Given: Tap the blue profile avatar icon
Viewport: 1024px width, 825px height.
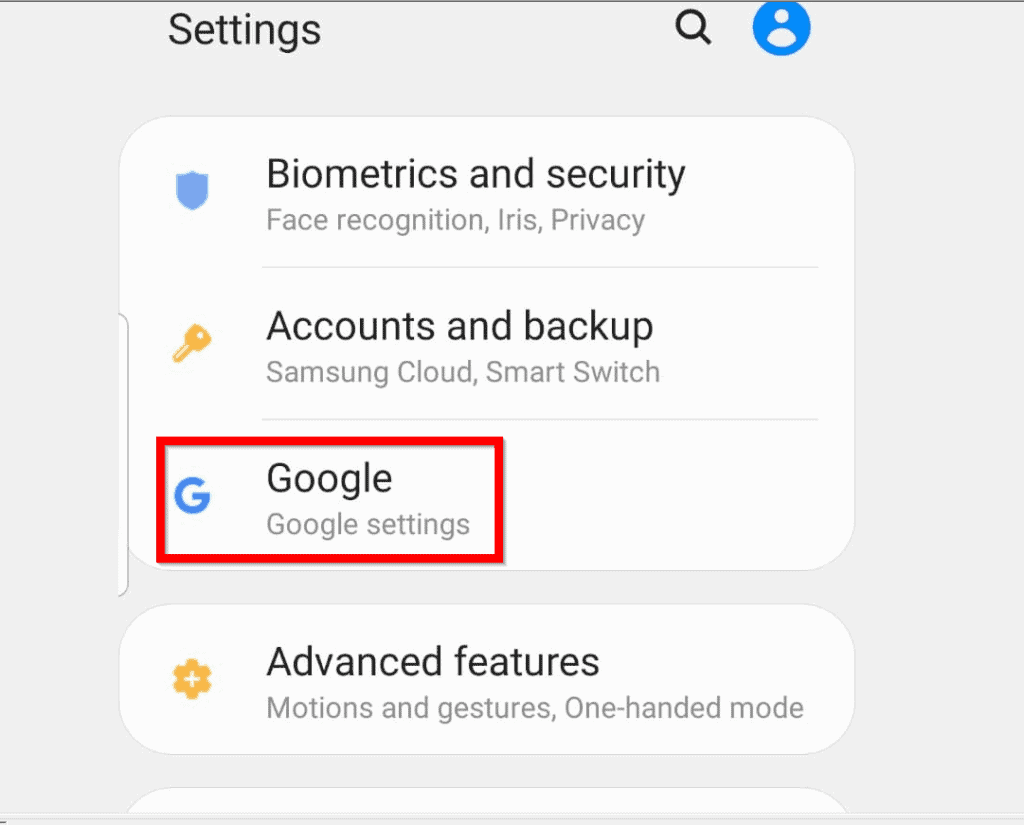Looking at the screenshot, I should coord(781,27).
